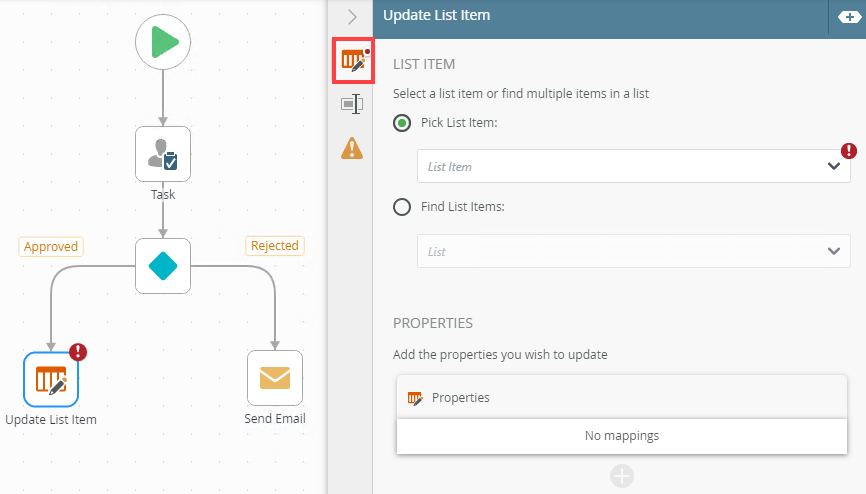Click the Approved outcome label

[x=50, y=247]
